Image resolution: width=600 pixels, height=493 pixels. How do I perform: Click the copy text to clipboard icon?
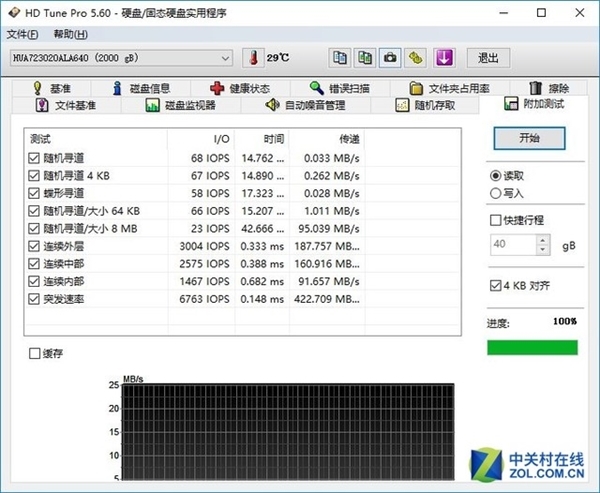coord(340,58)
